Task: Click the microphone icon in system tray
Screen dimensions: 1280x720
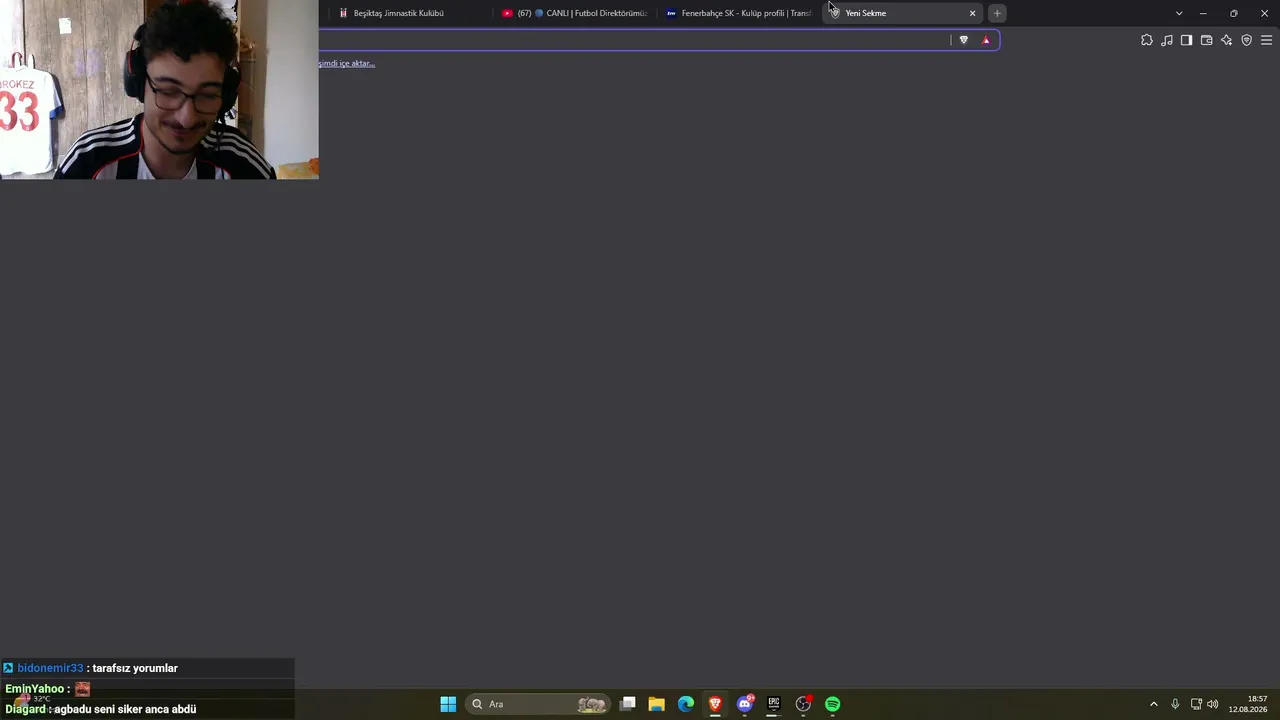Action: tap(1175, 704)
